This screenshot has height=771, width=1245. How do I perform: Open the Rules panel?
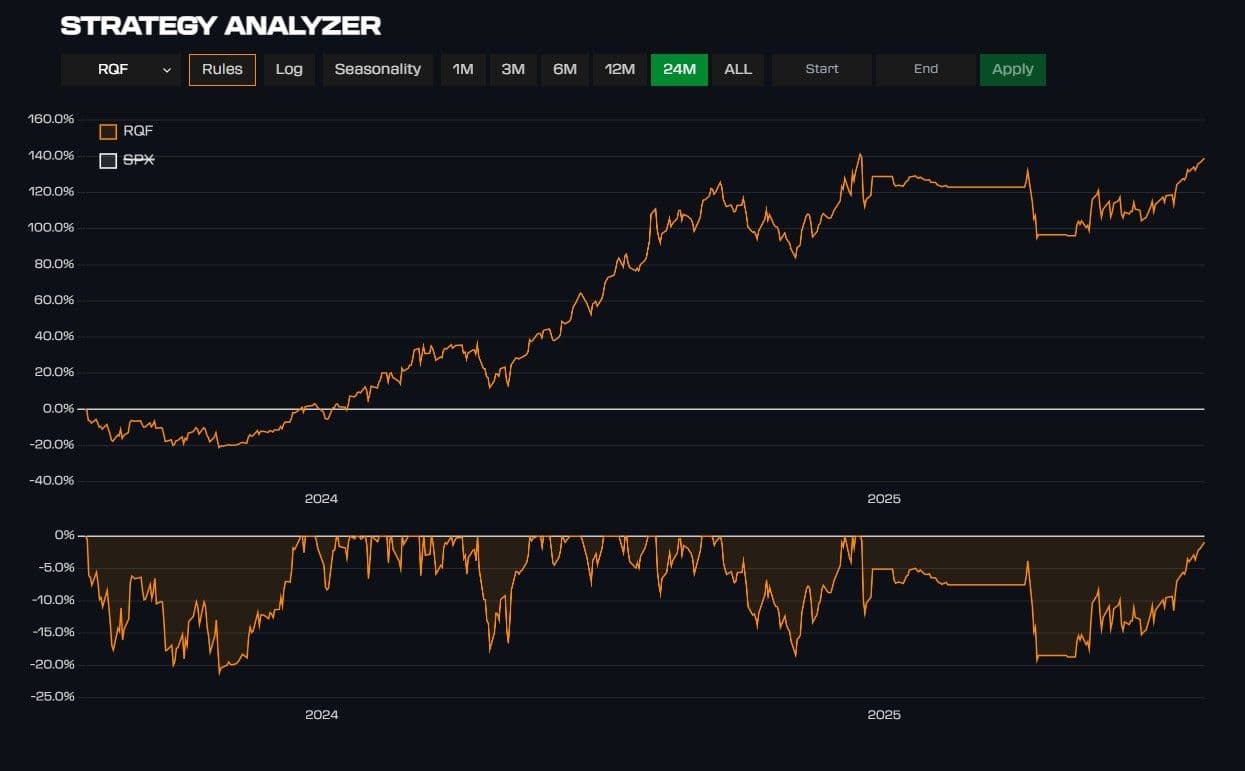tap(222, 69)
